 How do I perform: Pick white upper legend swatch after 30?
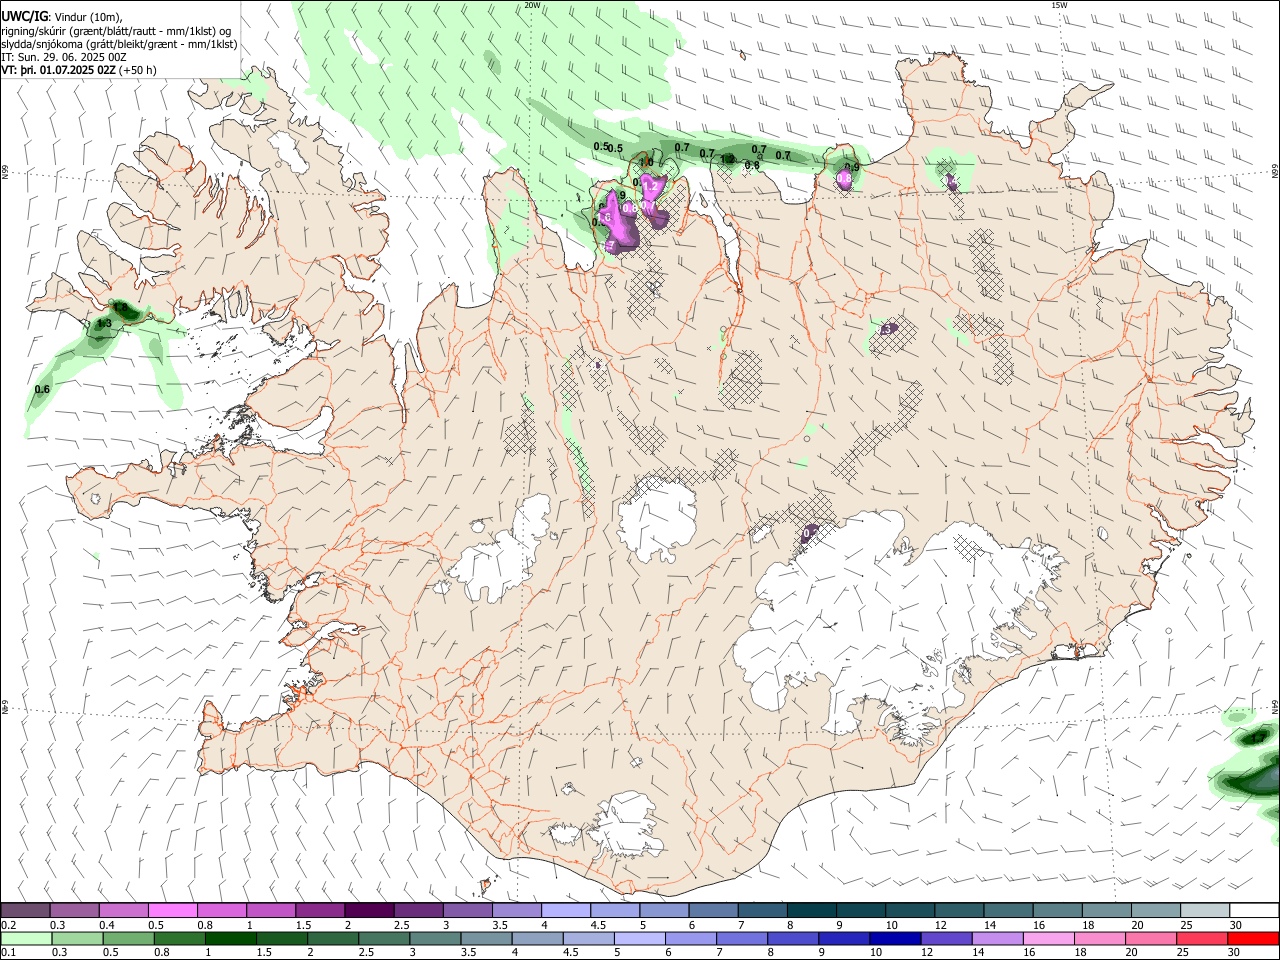1253,910
